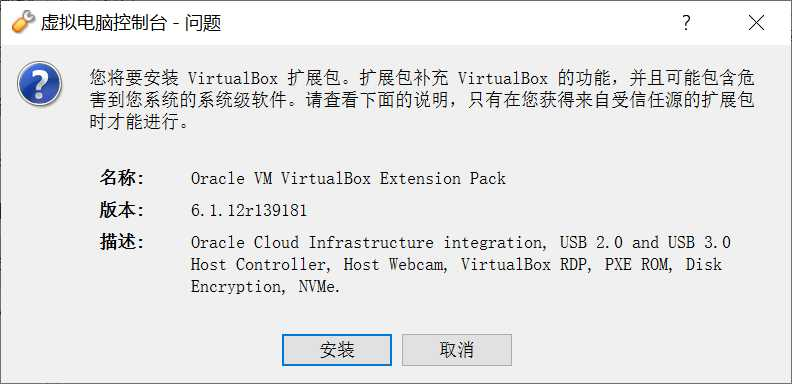Click the 版本 label

(x=122, y=210)
